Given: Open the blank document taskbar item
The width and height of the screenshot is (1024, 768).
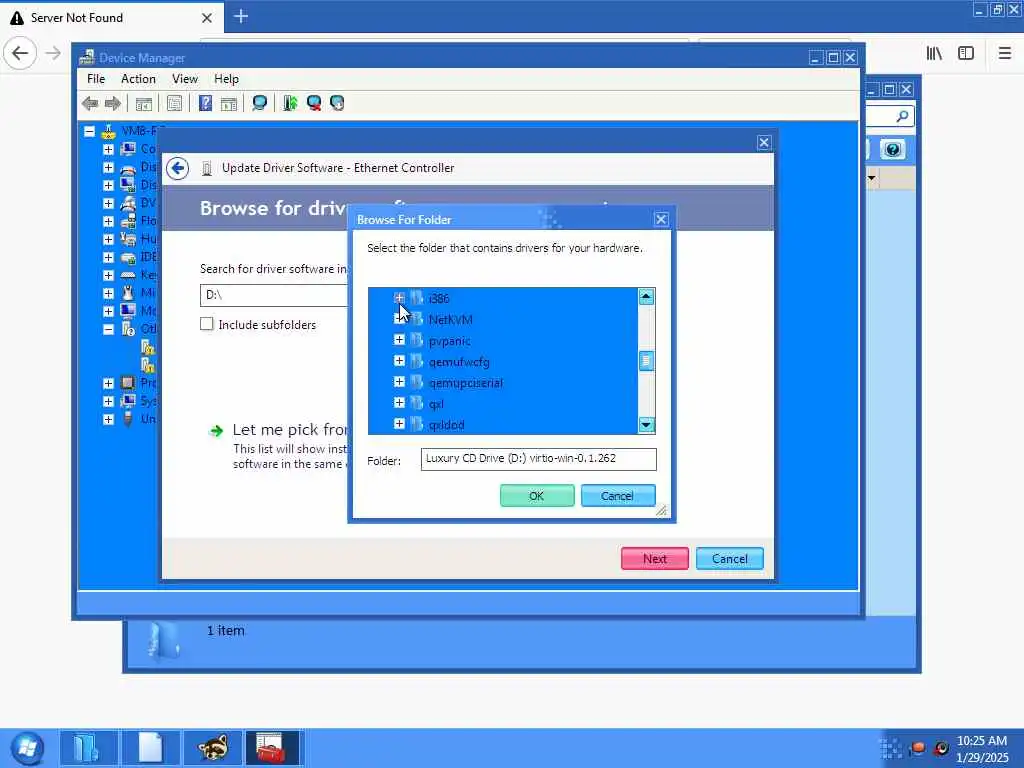Looking at the screenshot, I should pos(151,747).
